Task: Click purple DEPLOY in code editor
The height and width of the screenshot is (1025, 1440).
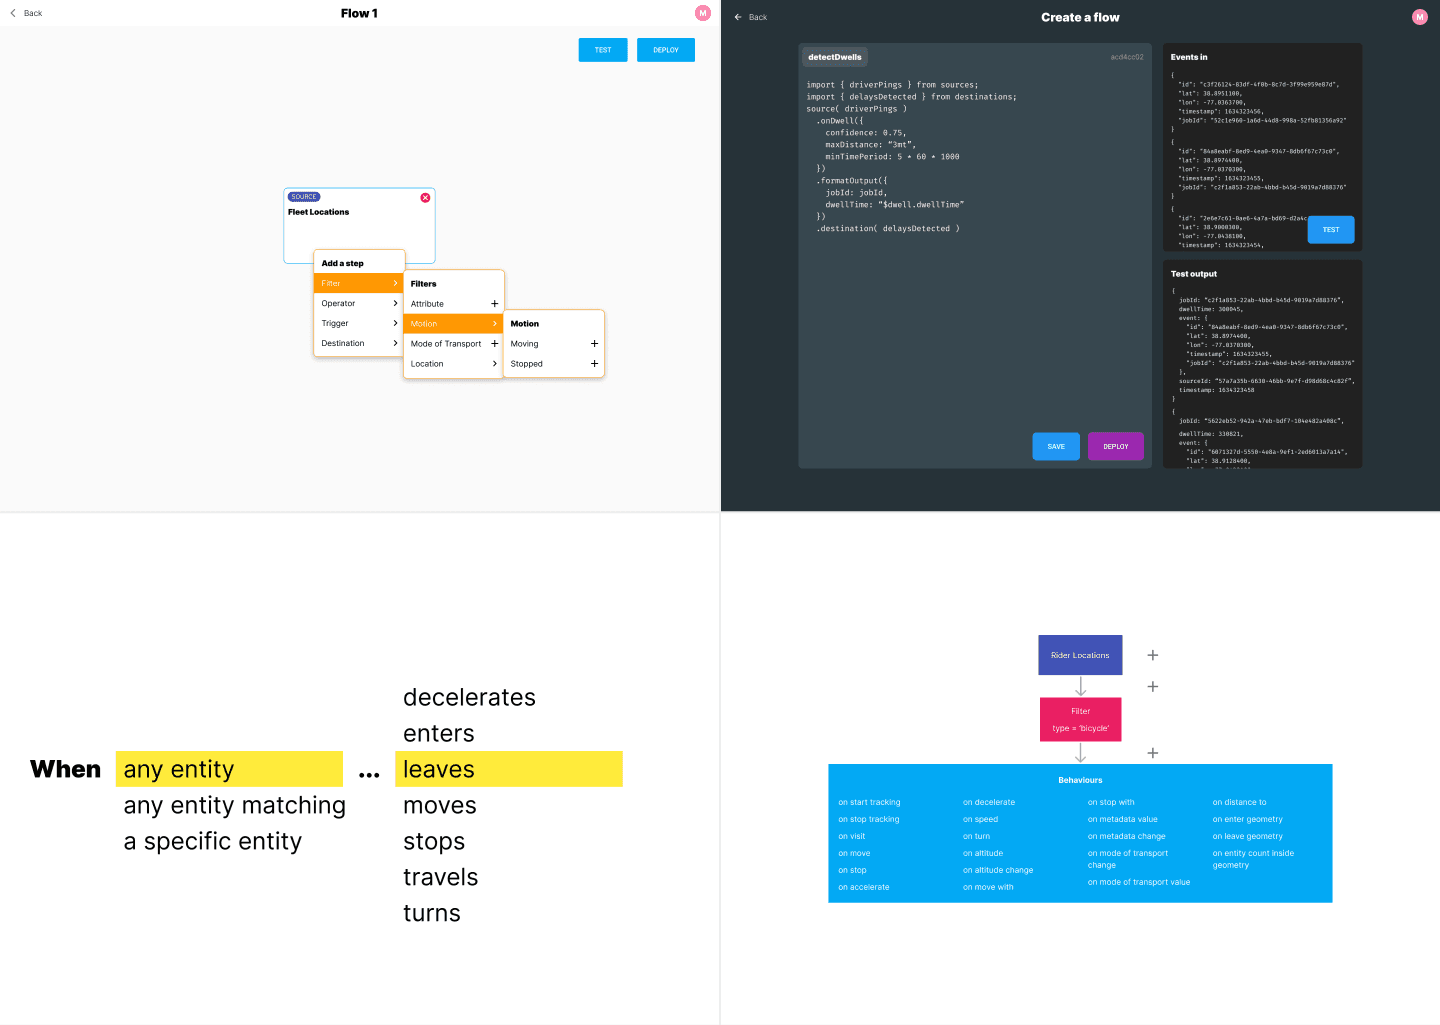Action: (1116, 447)
